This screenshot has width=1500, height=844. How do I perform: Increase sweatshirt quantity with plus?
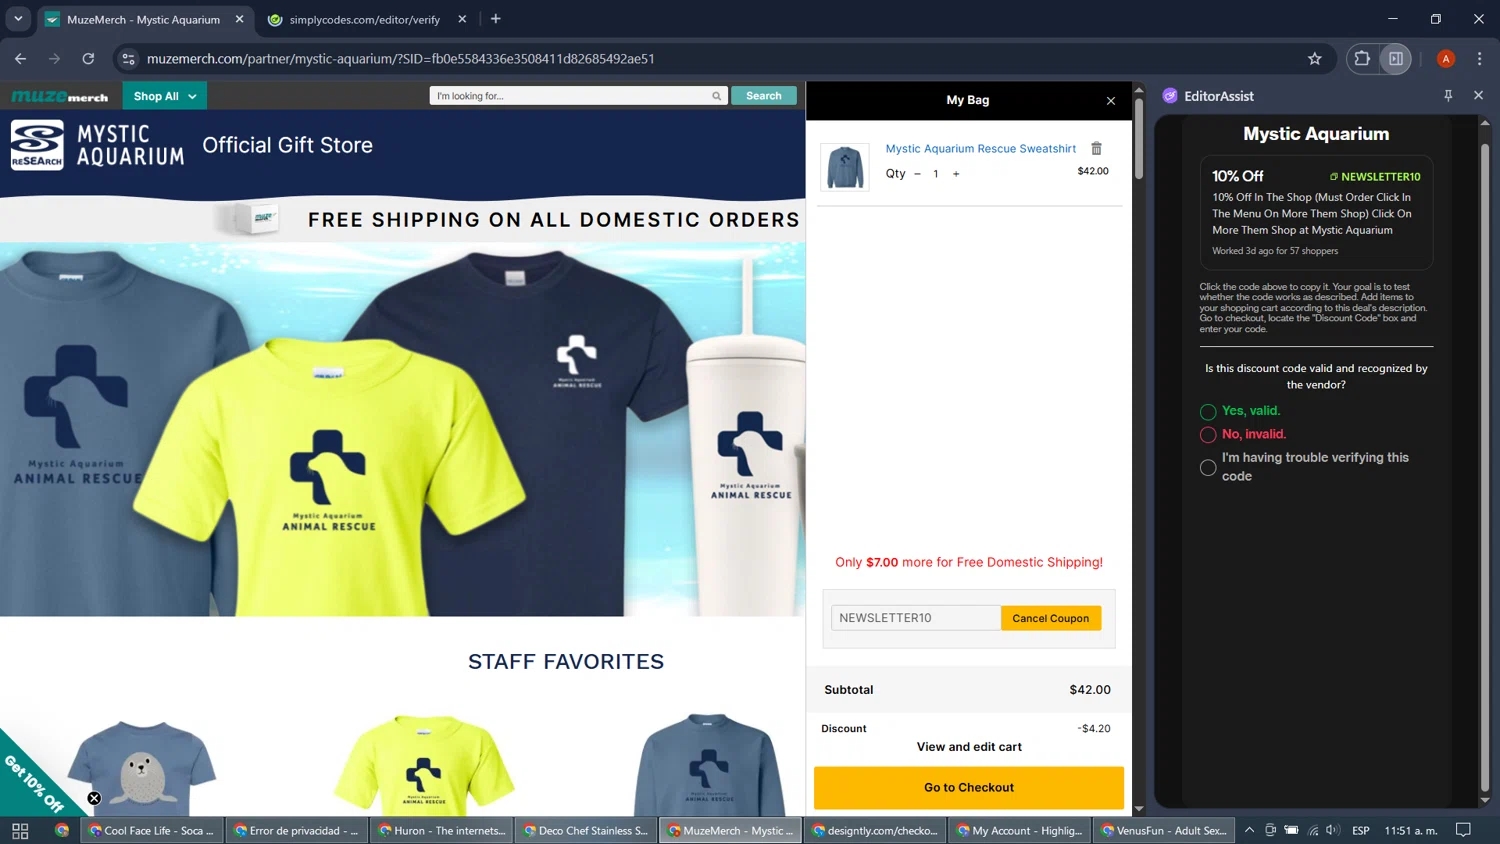[x=956, y=174]
